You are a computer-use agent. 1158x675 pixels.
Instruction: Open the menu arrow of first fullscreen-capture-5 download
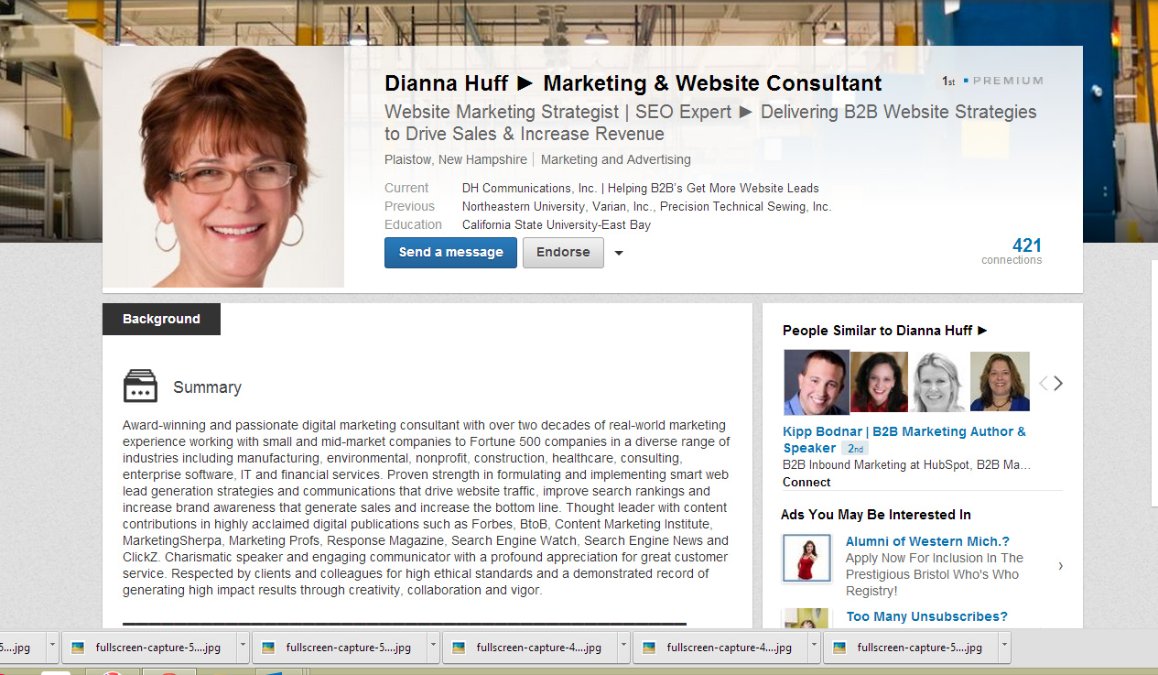pyautogui.click(x=242, y=645)
